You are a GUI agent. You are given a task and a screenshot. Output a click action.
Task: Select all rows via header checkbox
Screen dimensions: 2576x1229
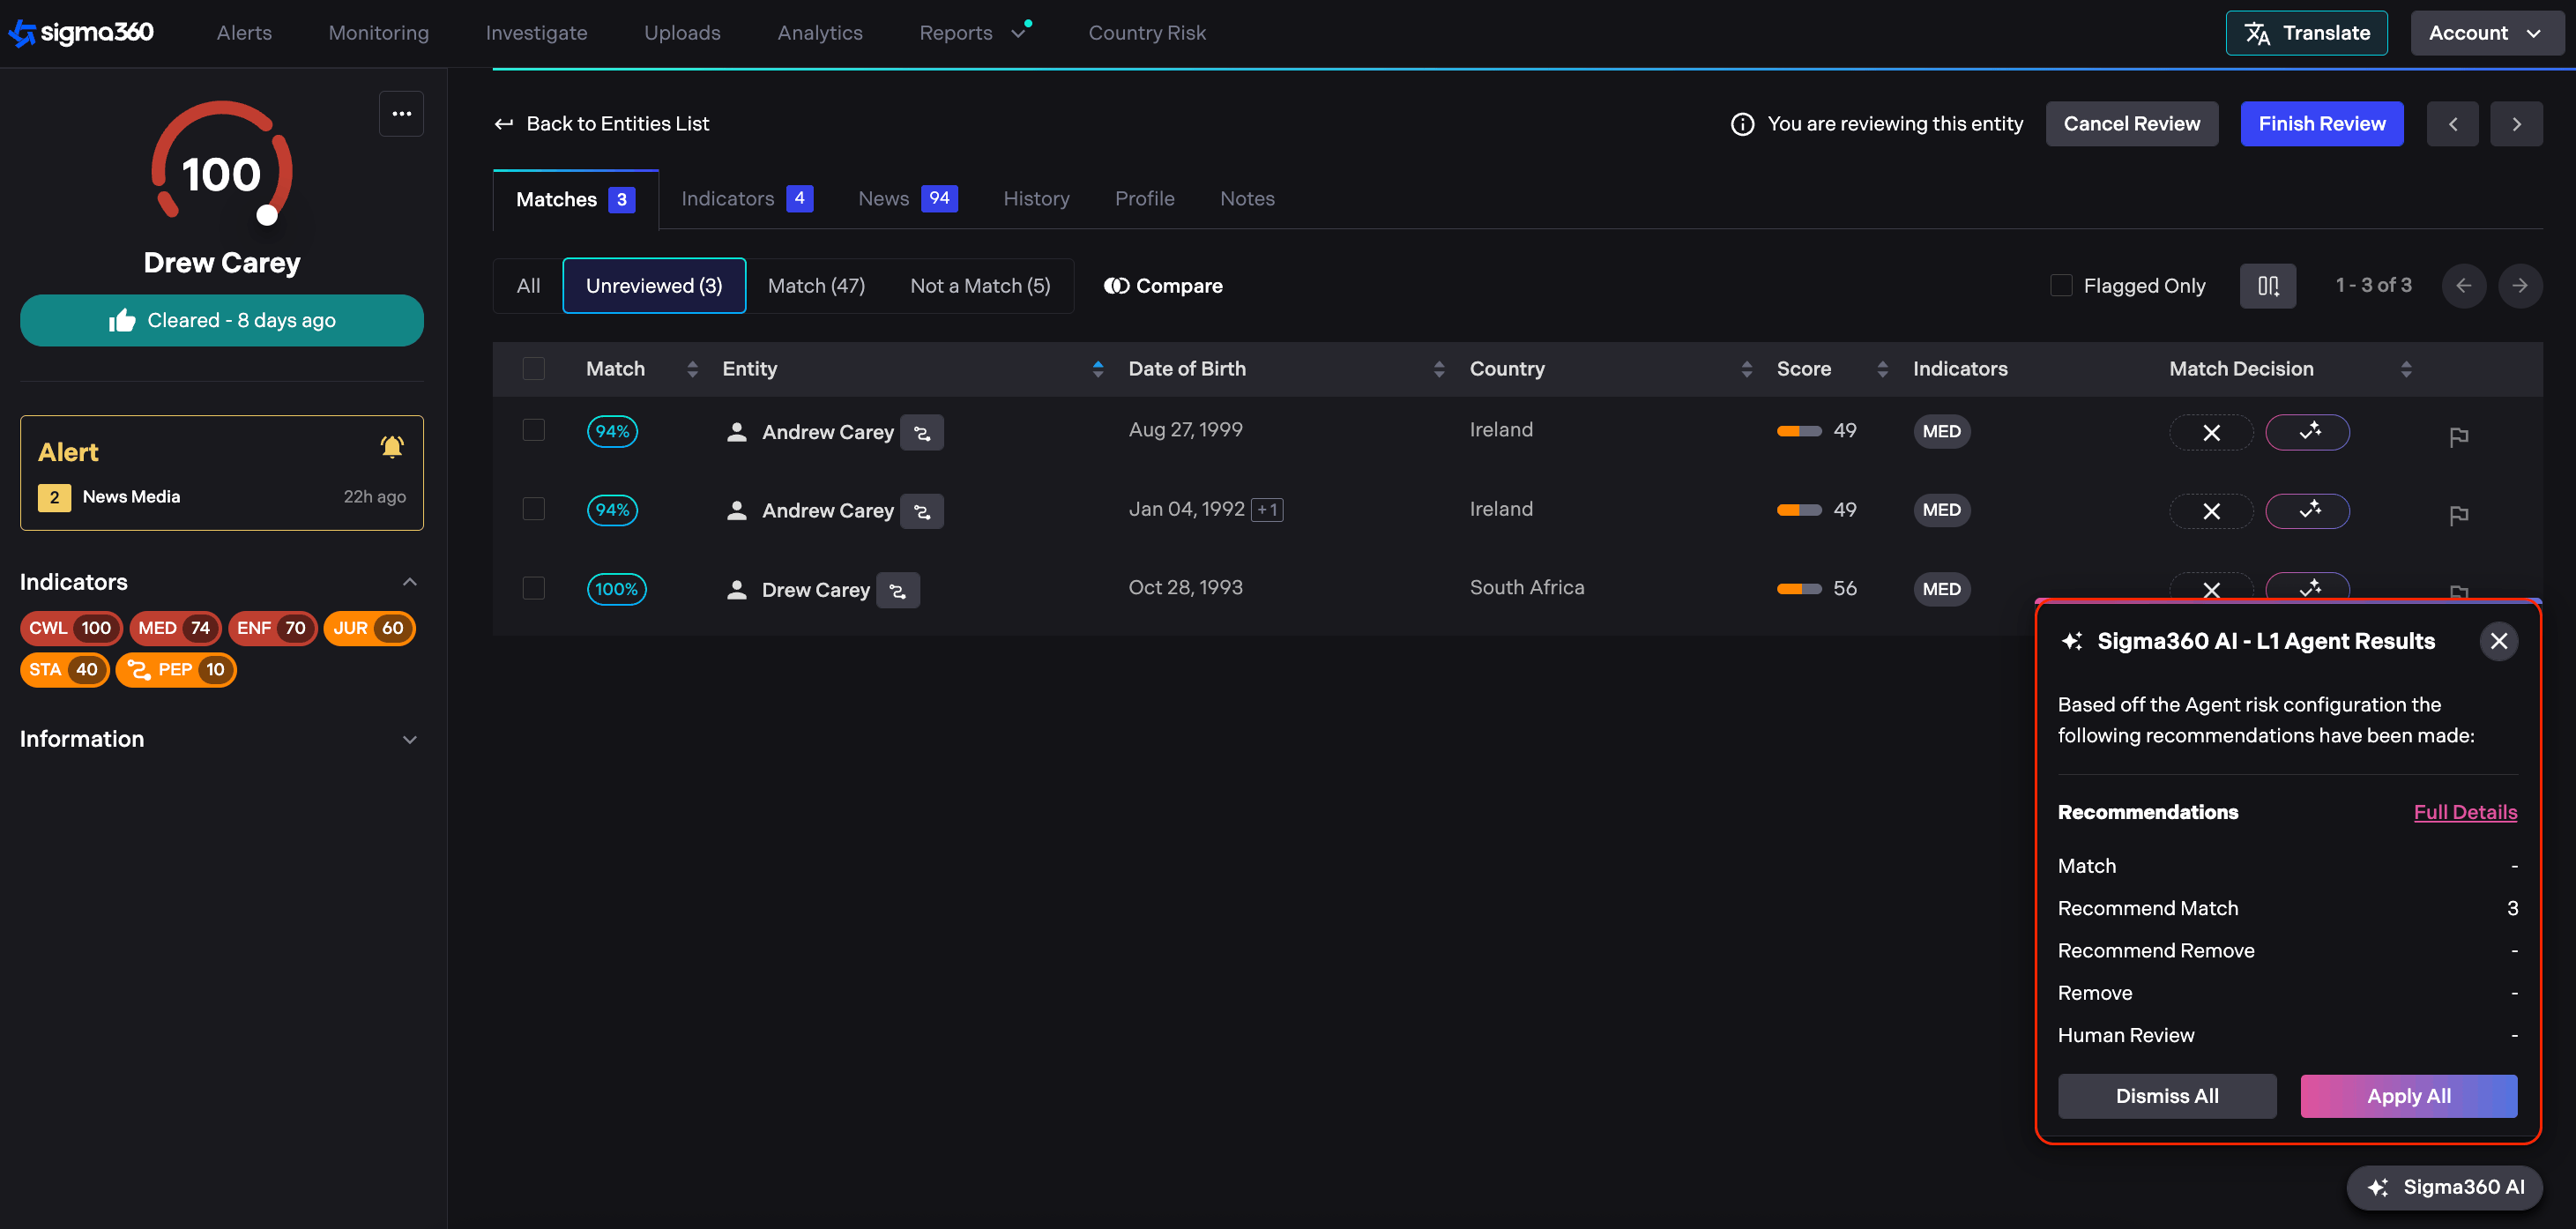534,369
